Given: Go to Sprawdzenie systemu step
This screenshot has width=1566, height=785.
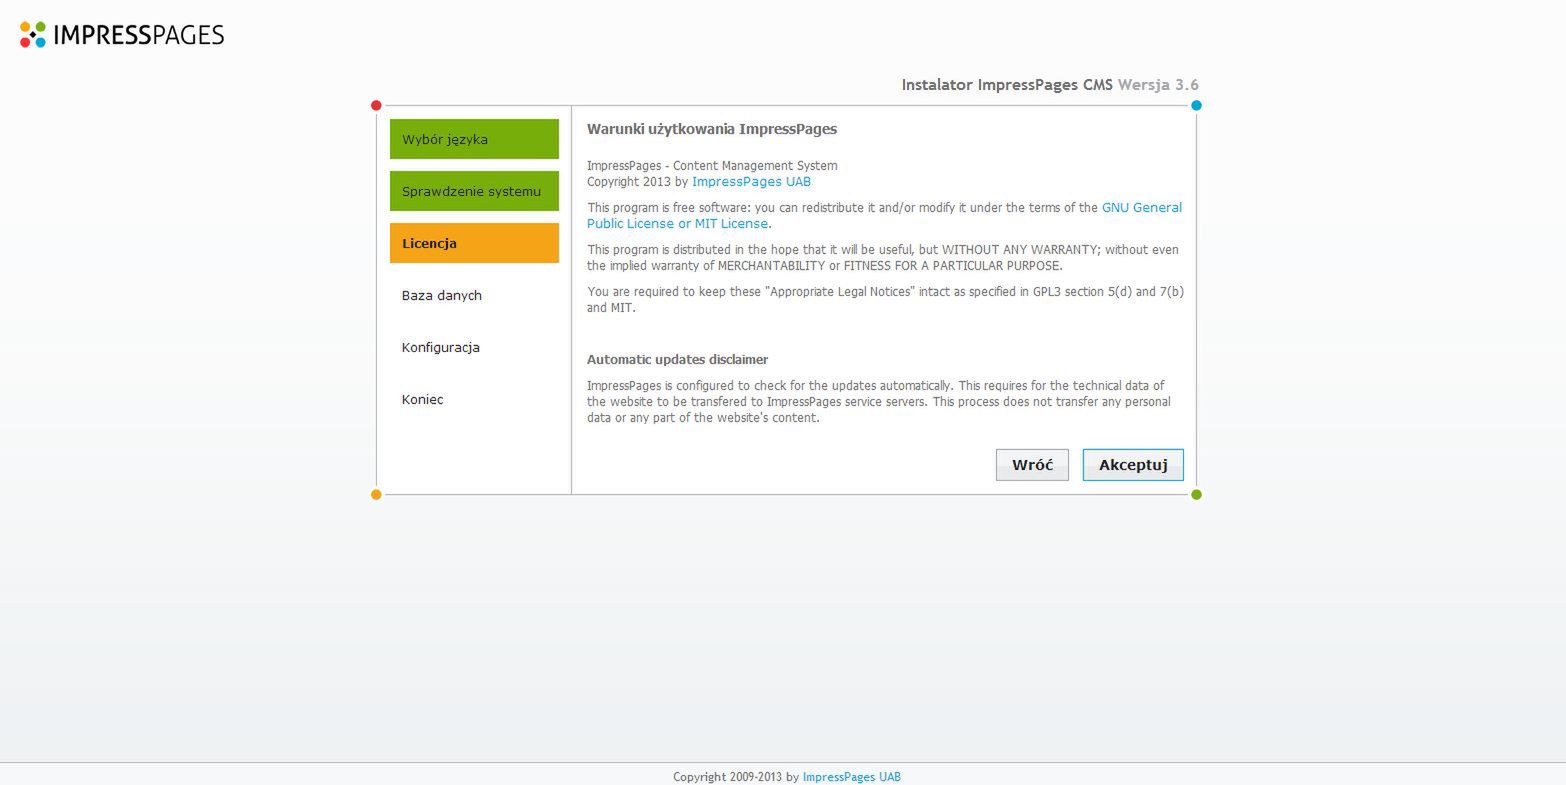Looking at the screenshot, I should pos(474,191).
